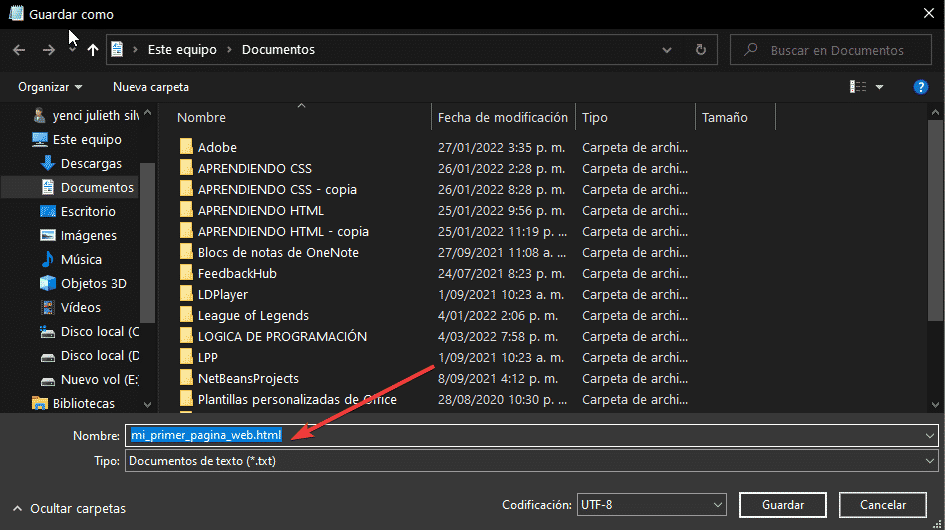Open the help question mark icon
The image size is (945, 530).
[921, 87]
